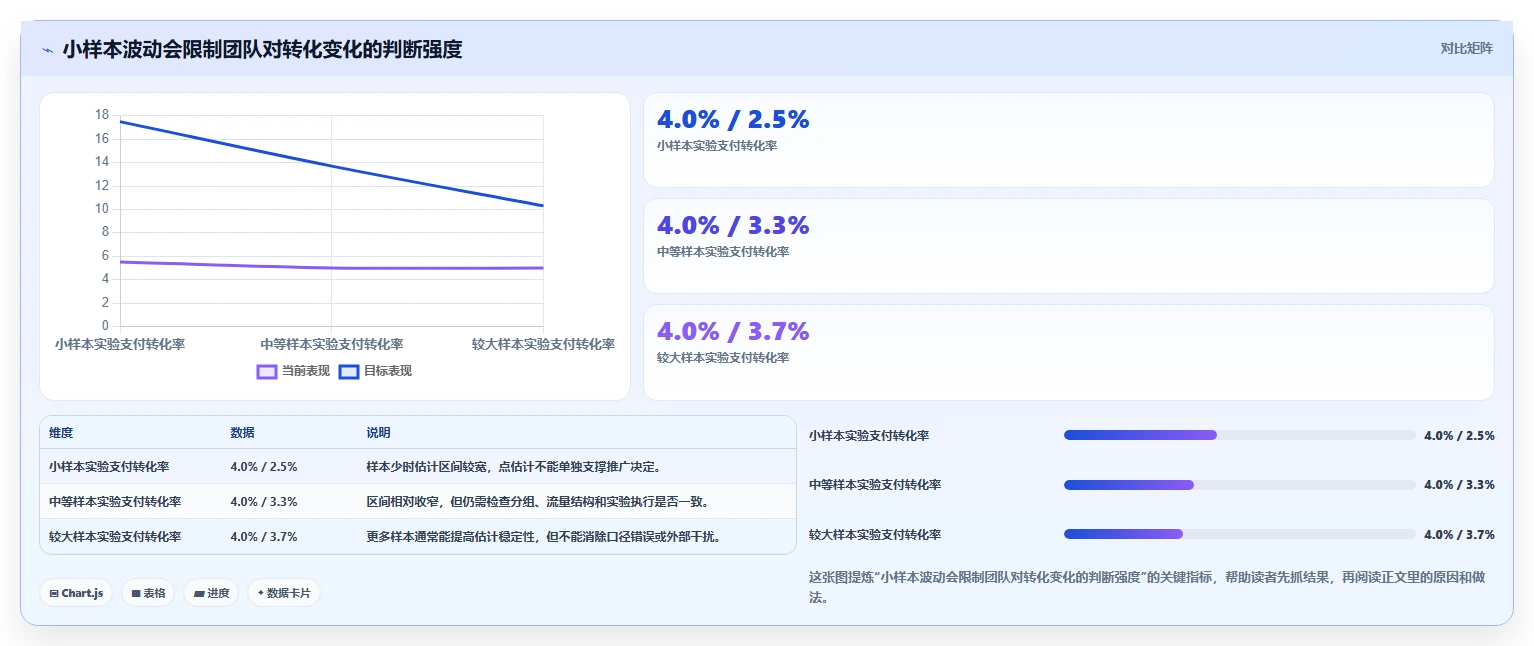Select the 表格 tag chip

[x=148, y=593]
